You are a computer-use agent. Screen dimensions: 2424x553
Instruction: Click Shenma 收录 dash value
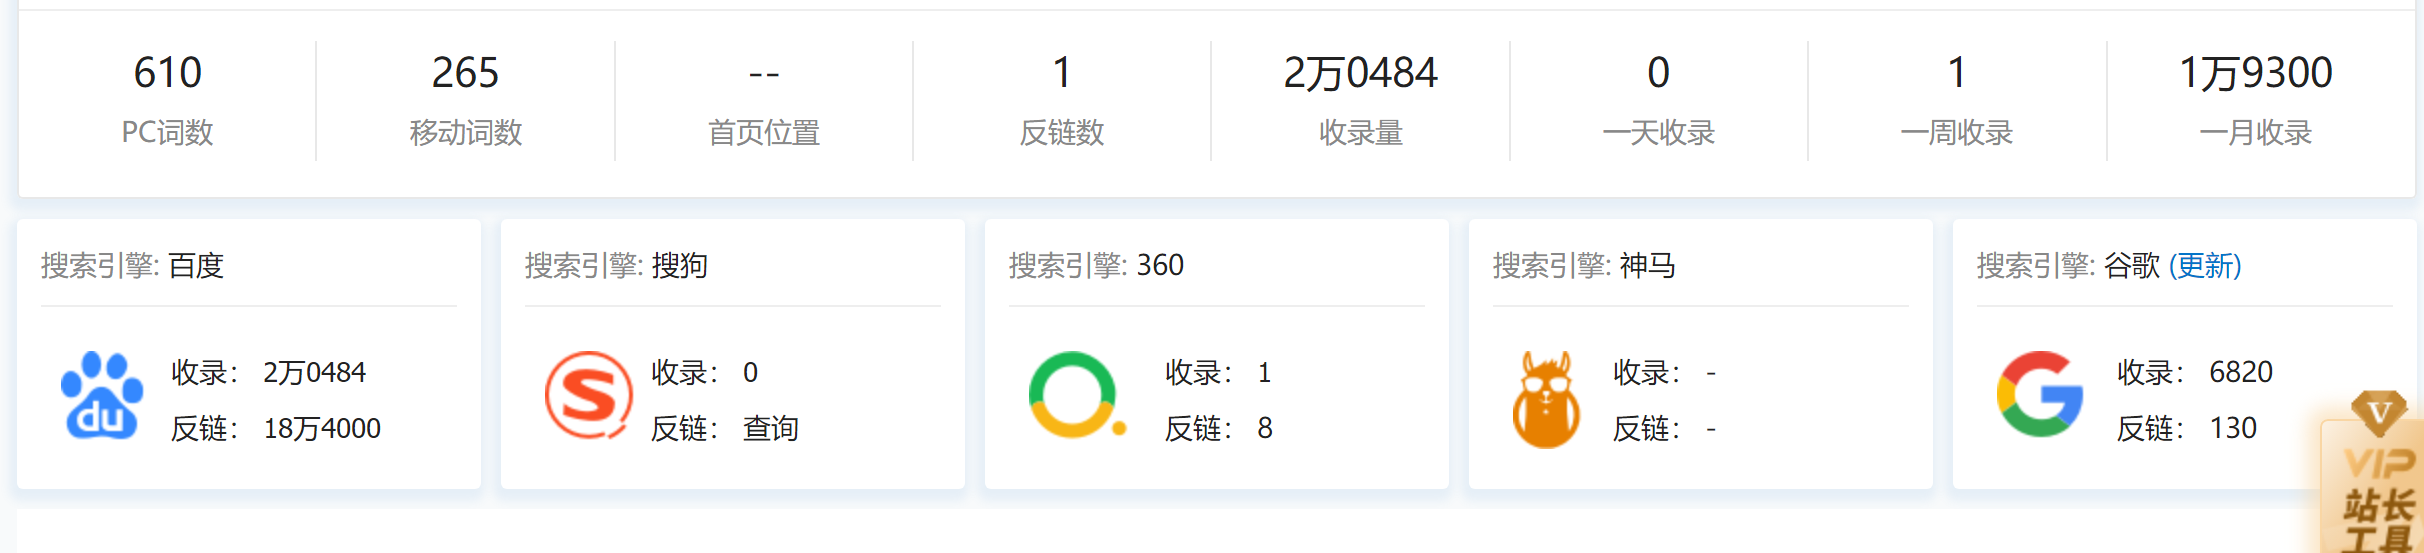pos(1711,373)
